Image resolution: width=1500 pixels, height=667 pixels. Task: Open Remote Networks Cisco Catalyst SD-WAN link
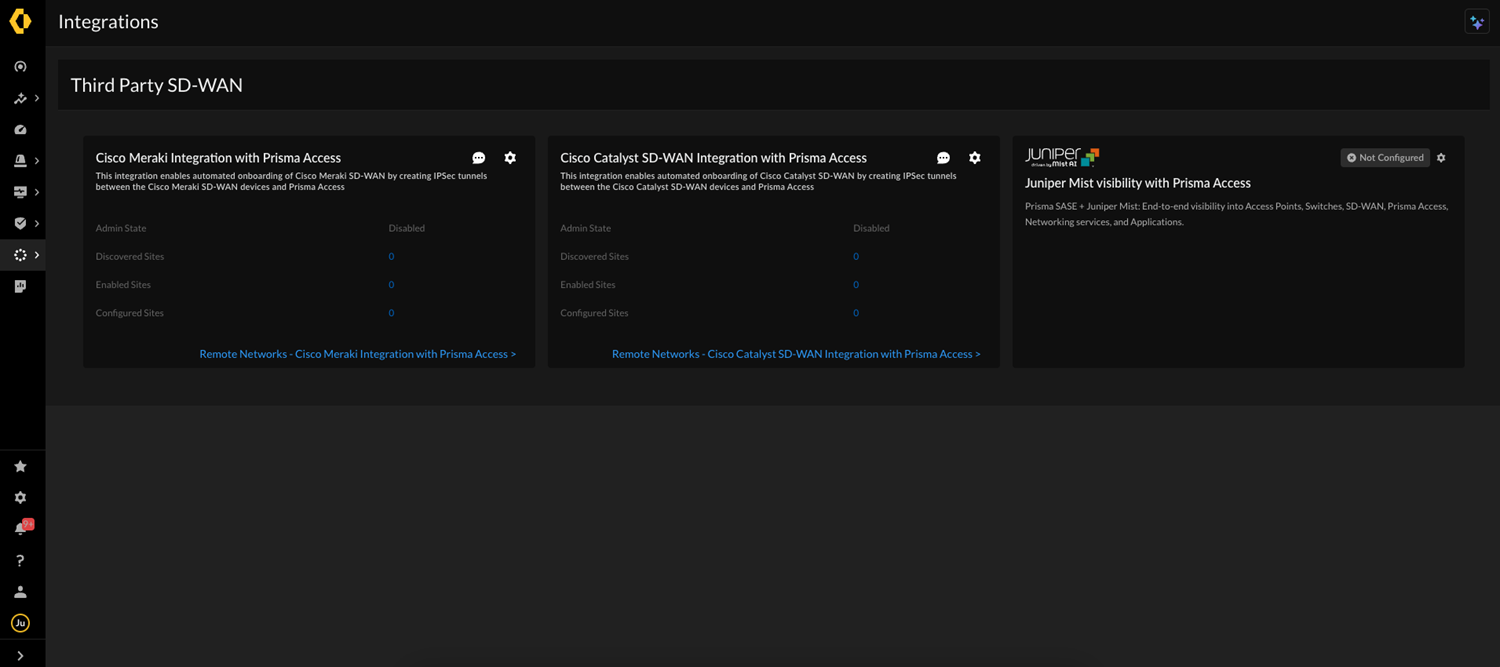[x=796, y=354]
